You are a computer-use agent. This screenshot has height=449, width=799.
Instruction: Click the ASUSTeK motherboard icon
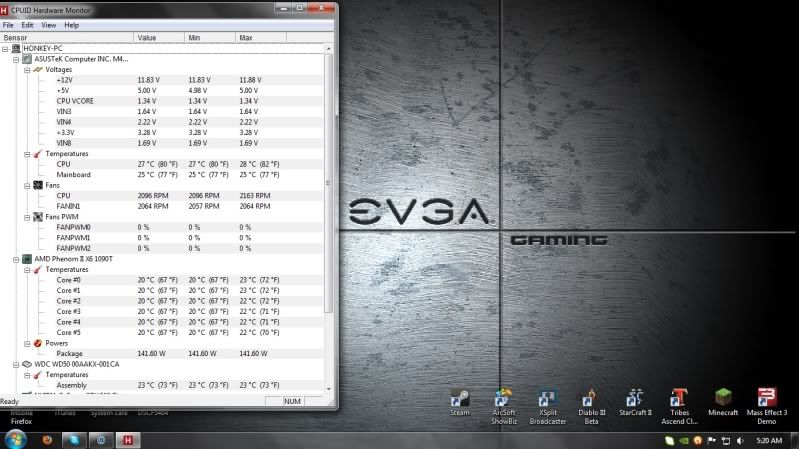click(x=27, y=59)
